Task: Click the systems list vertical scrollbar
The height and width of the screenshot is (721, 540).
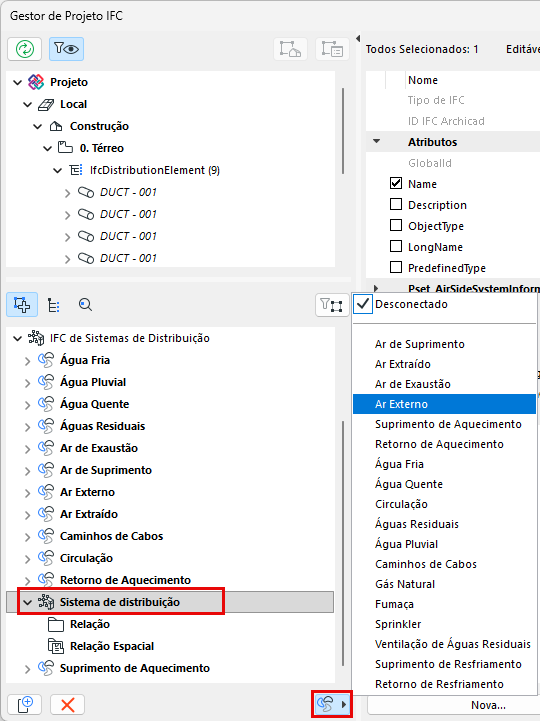Action: [343, 543]
